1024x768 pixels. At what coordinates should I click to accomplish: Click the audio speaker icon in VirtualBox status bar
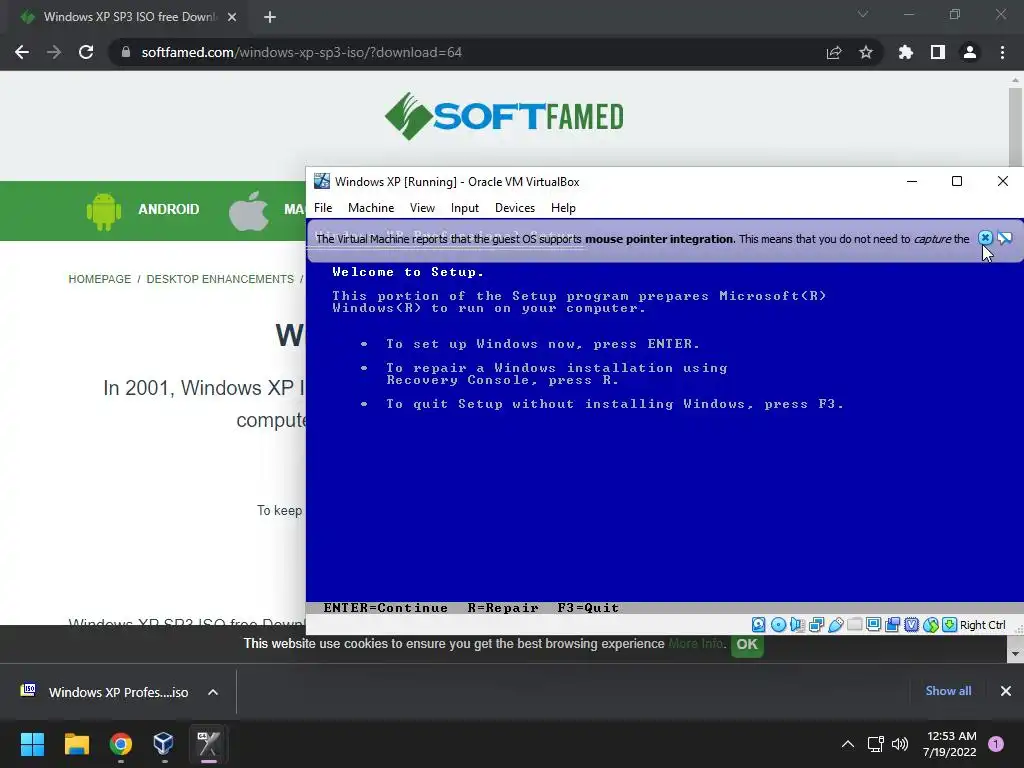(797, 625)
